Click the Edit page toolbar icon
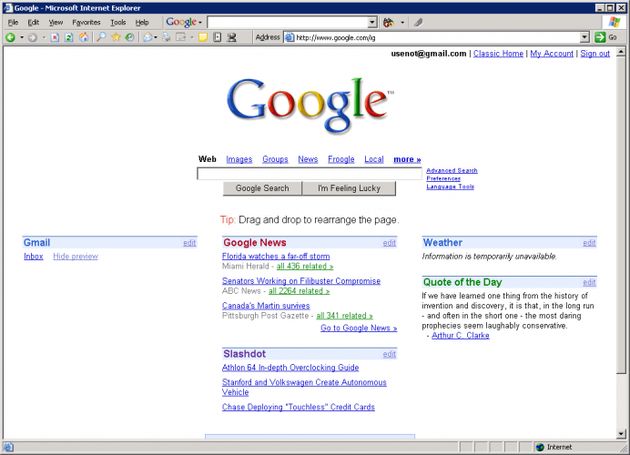This screenshot has width=630, height=455. [x=181, y=37]
